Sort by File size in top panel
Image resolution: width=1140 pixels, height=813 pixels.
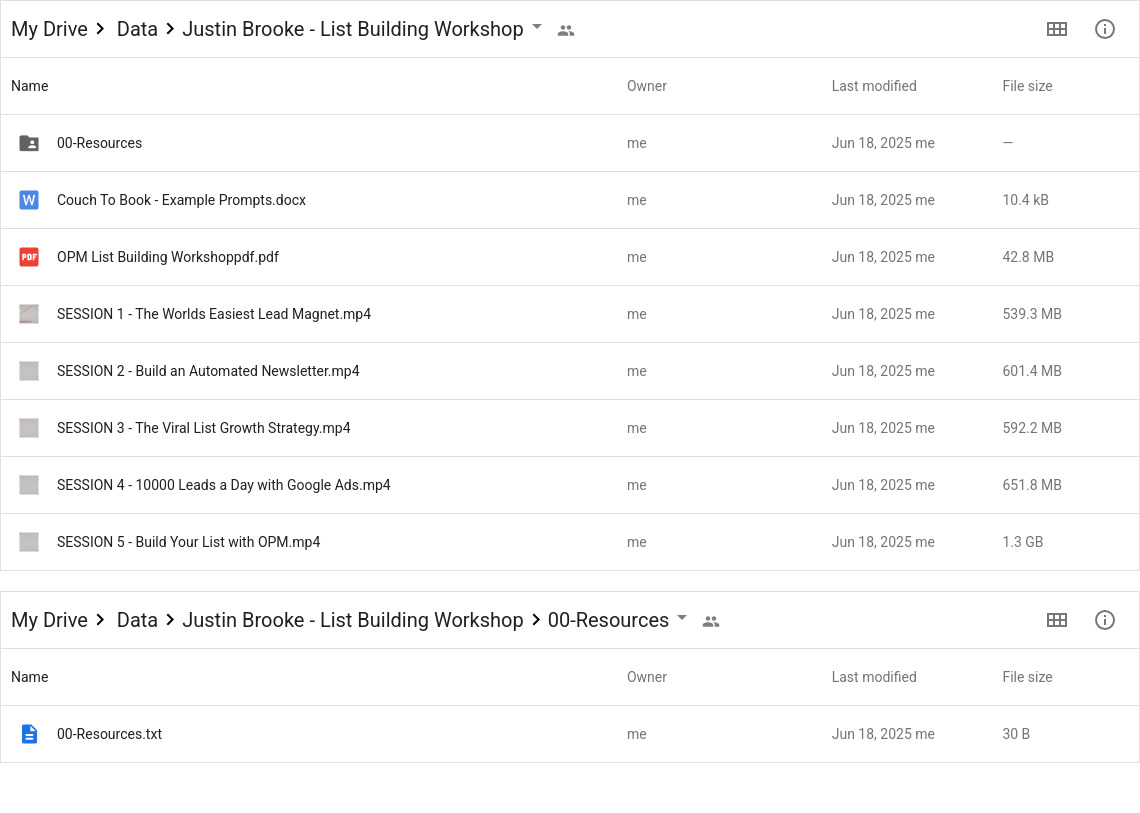point(1027,86)
